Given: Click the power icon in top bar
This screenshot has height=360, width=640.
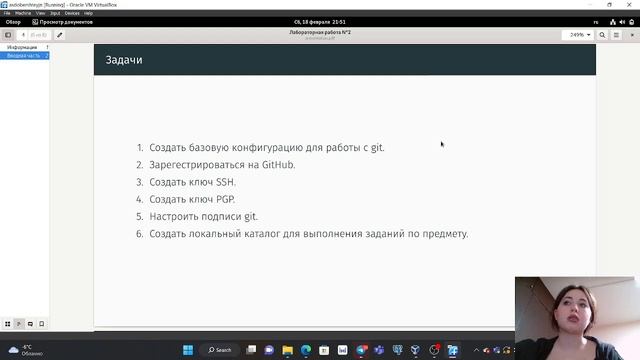Looking at the screenshot, I should tap(631, 22).
